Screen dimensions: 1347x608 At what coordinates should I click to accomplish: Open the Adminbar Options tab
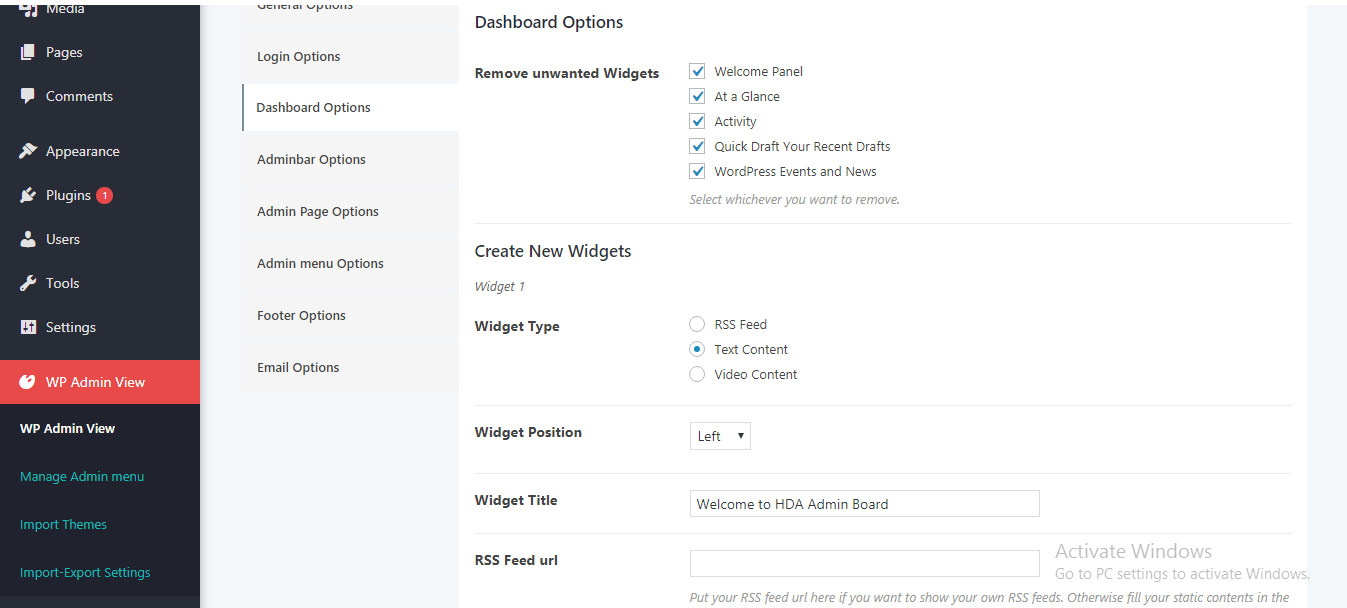350,160
